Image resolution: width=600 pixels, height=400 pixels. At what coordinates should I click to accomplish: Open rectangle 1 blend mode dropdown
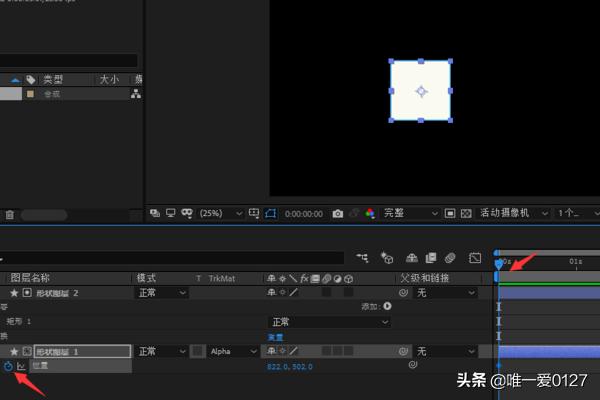click(329, 322)
